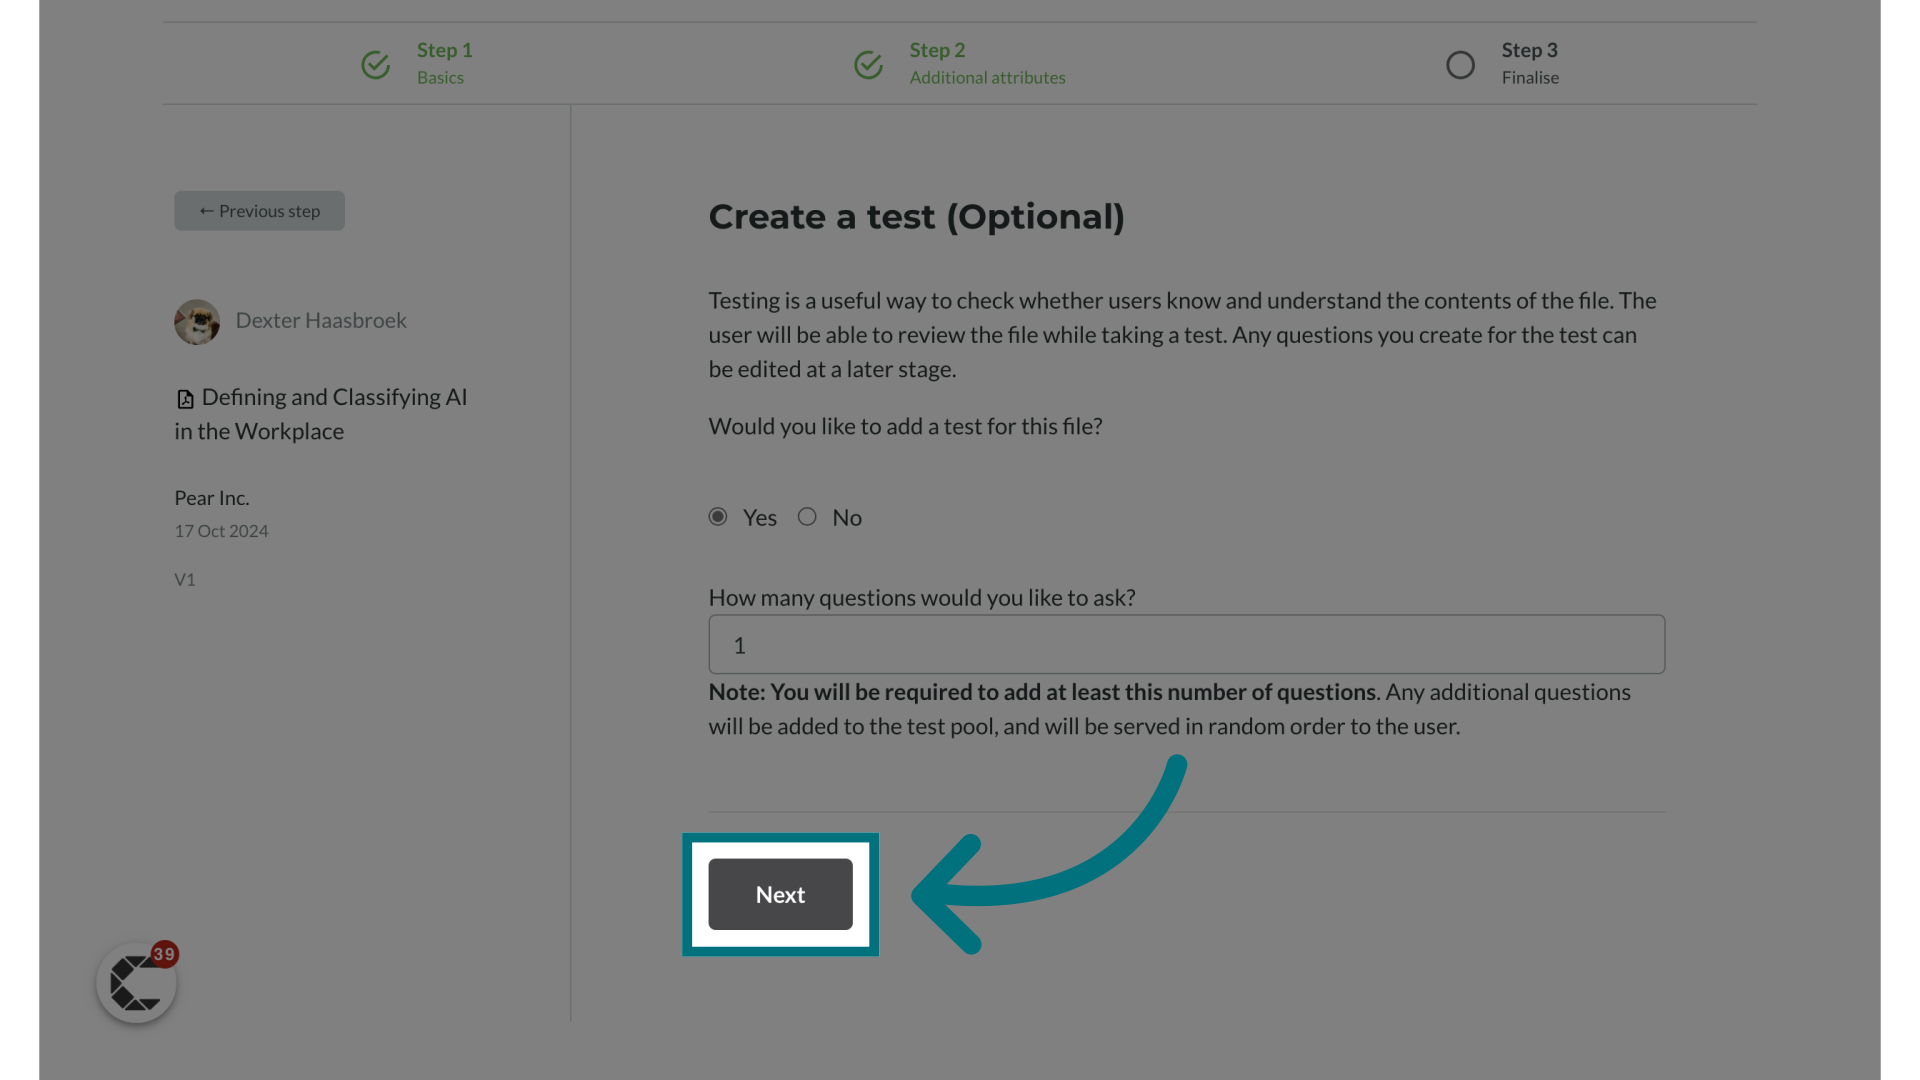Image resolution: width=1920 pixels, height=1080 pixels.
Task: Click the Step 1 Basics checkmark icon
Action: click(x=375, y=63)
